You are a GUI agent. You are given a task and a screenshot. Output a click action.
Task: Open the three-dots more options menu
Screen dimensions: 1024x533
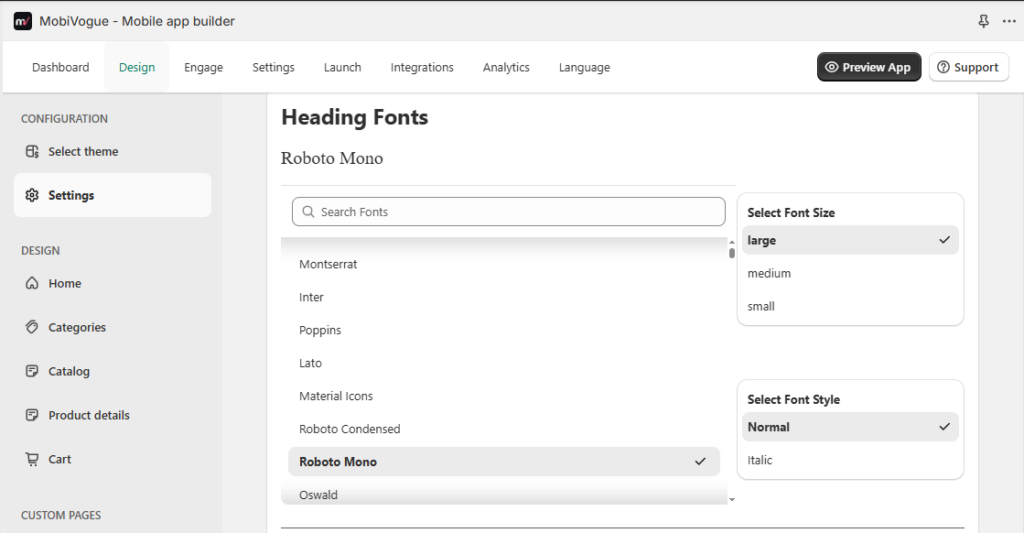click(x=1009, y=22)
